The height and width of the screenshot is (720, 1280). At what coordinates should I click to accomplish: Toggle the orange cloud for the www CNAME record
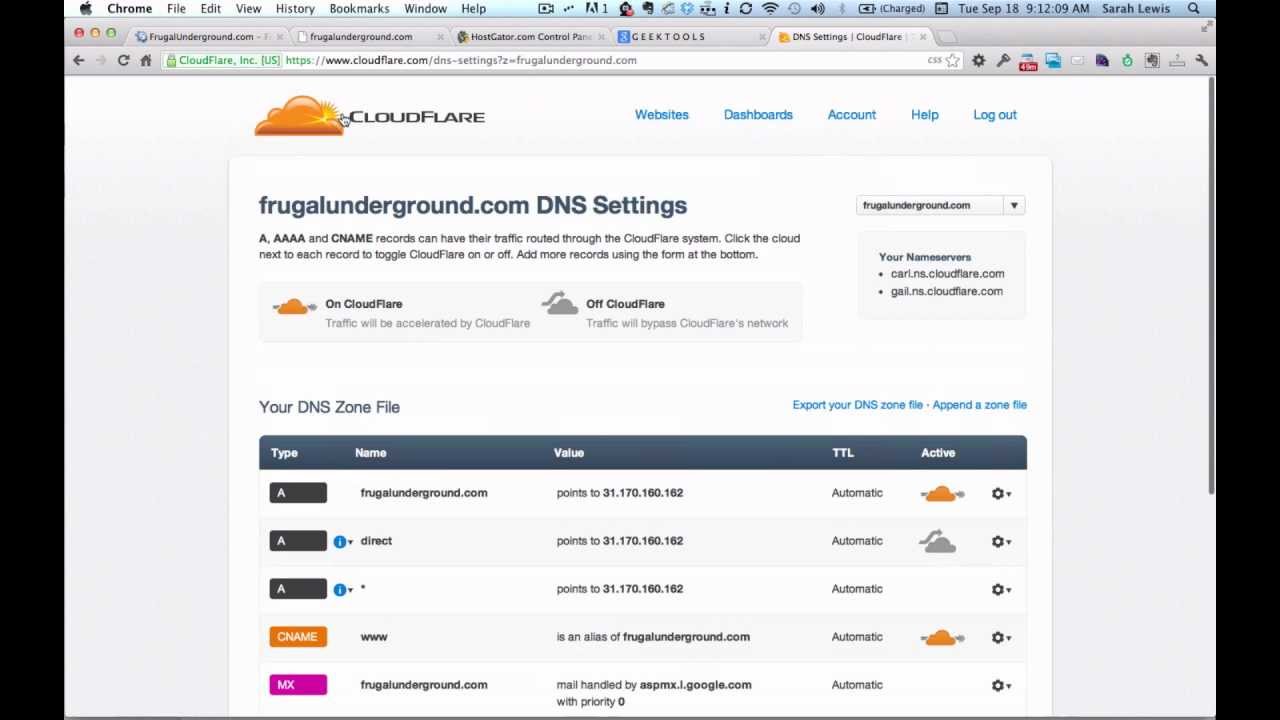point(942,637)
